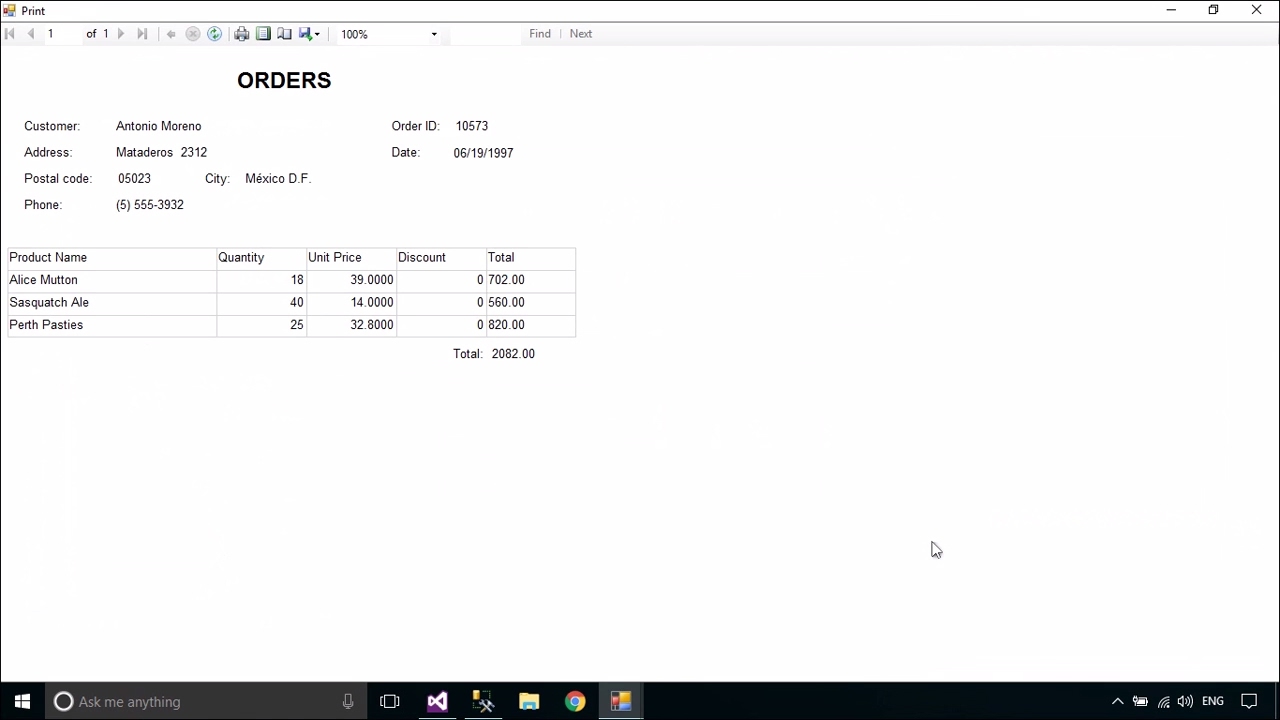Open network Wi-Fi settings in tray
This screenshot has width=1280, height=720.
1163,701
